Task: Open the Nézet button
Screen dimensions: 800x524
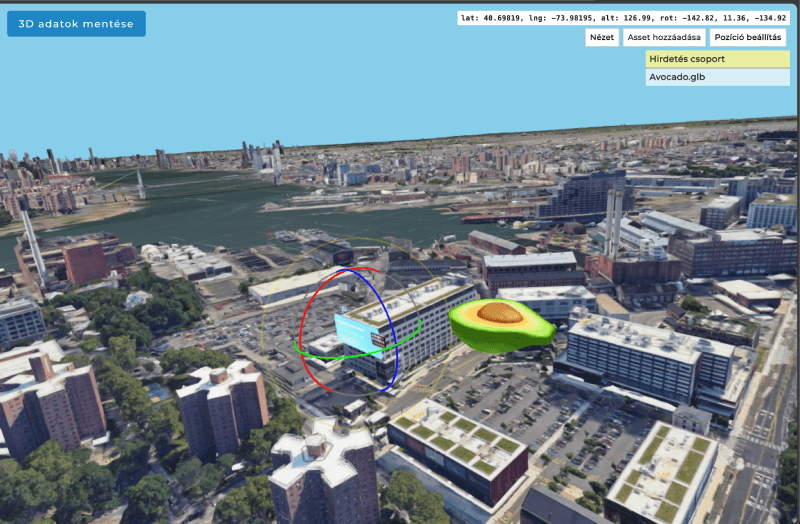Action: click(602, 37)
